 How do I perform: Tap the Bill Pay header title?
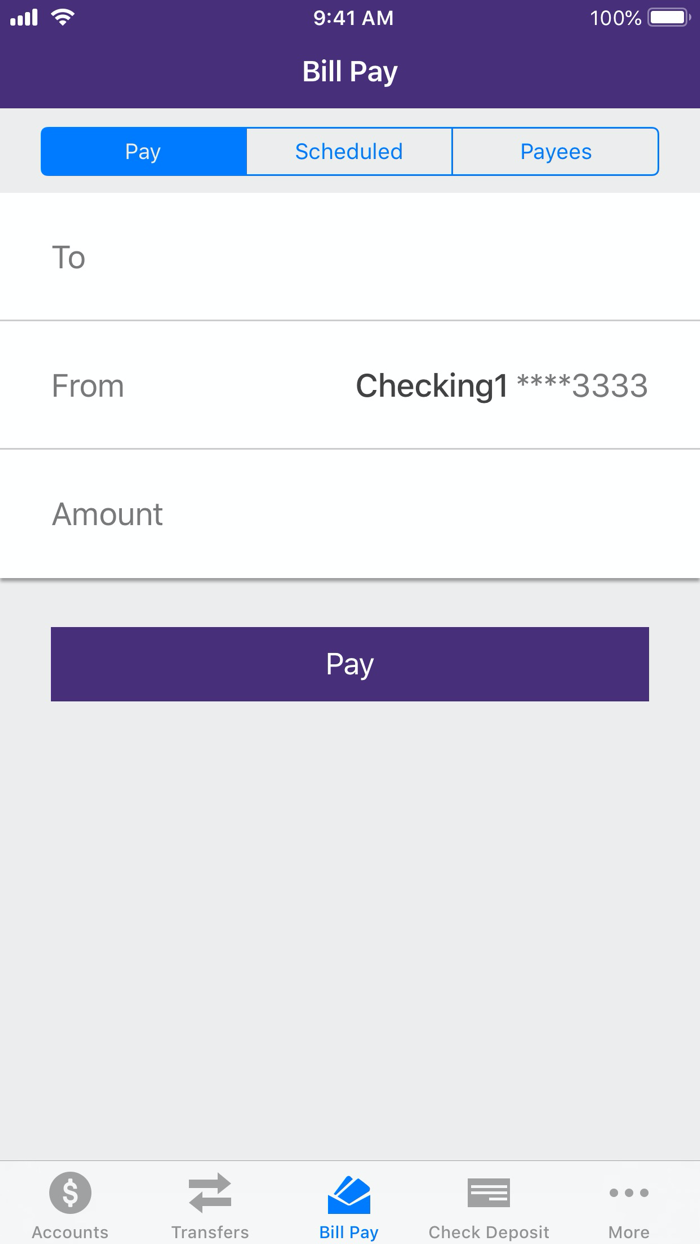tap(349, 71)
